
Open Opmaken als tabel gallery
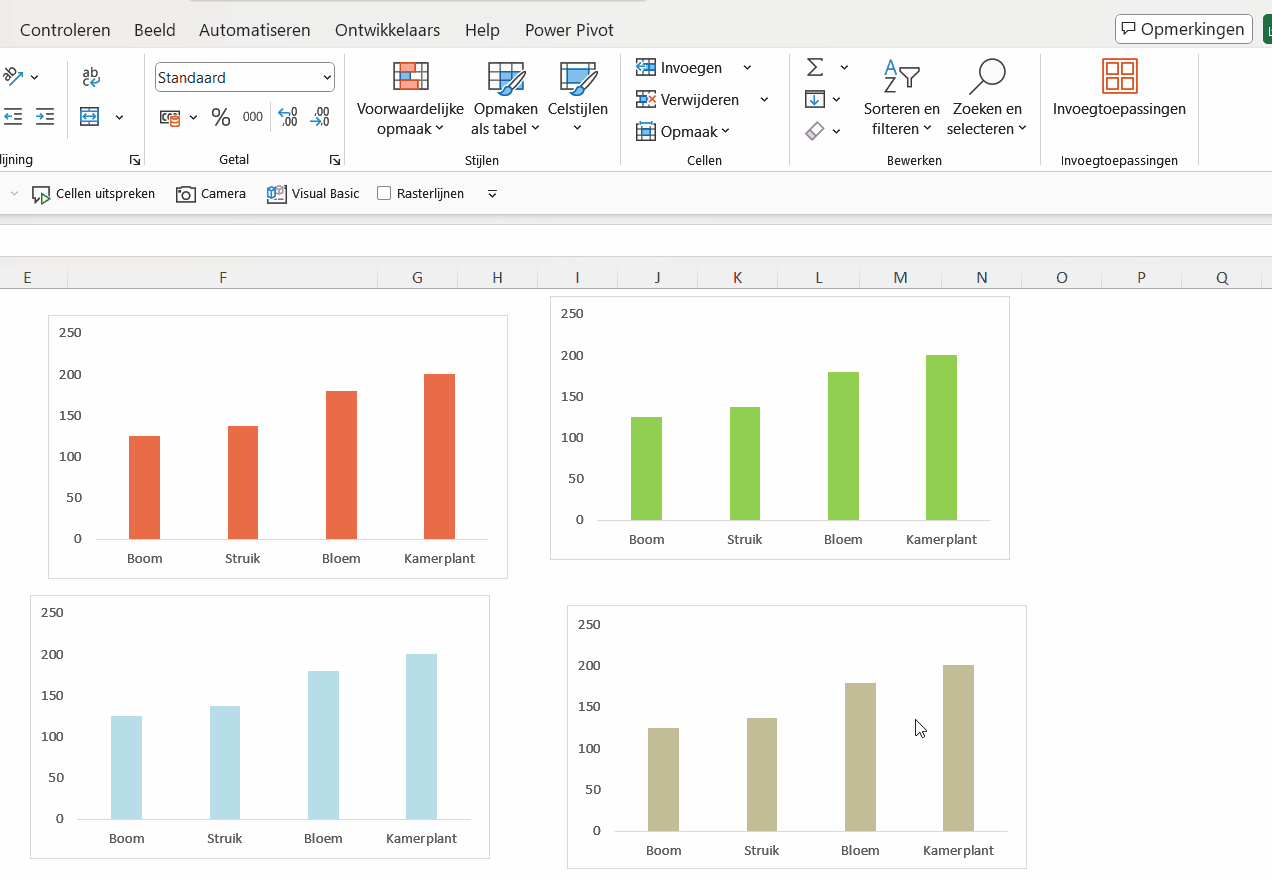[505, 98]
